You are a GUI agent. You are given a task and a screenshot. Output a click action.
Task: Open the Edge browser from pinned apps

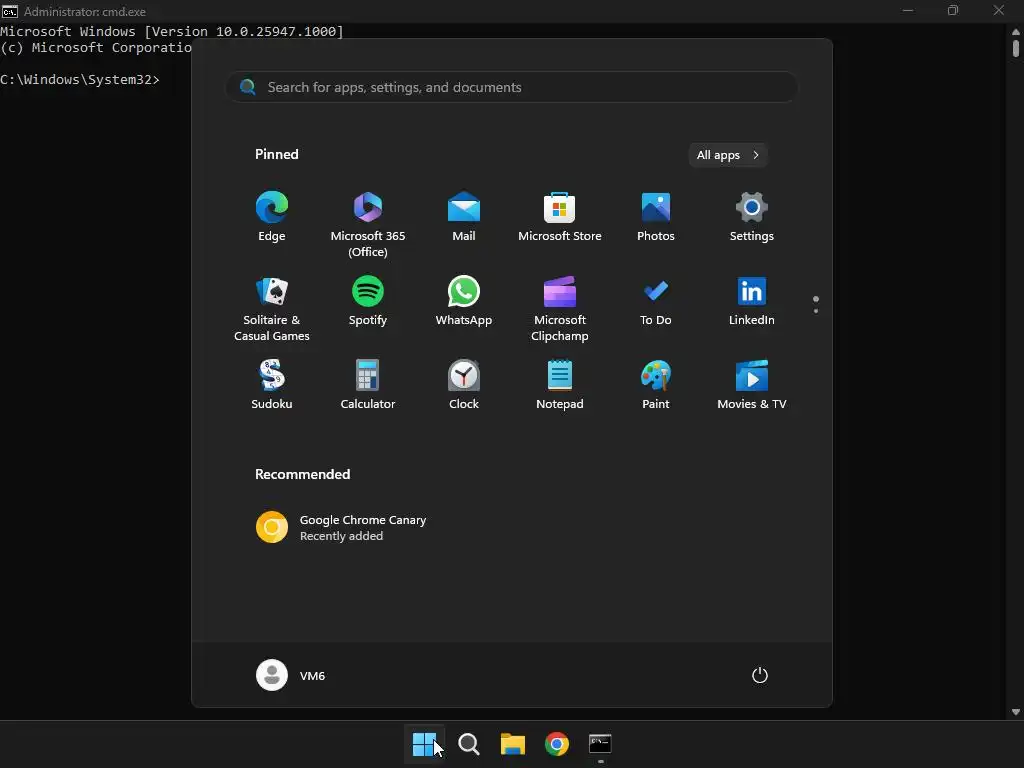(x=272, y=217)
